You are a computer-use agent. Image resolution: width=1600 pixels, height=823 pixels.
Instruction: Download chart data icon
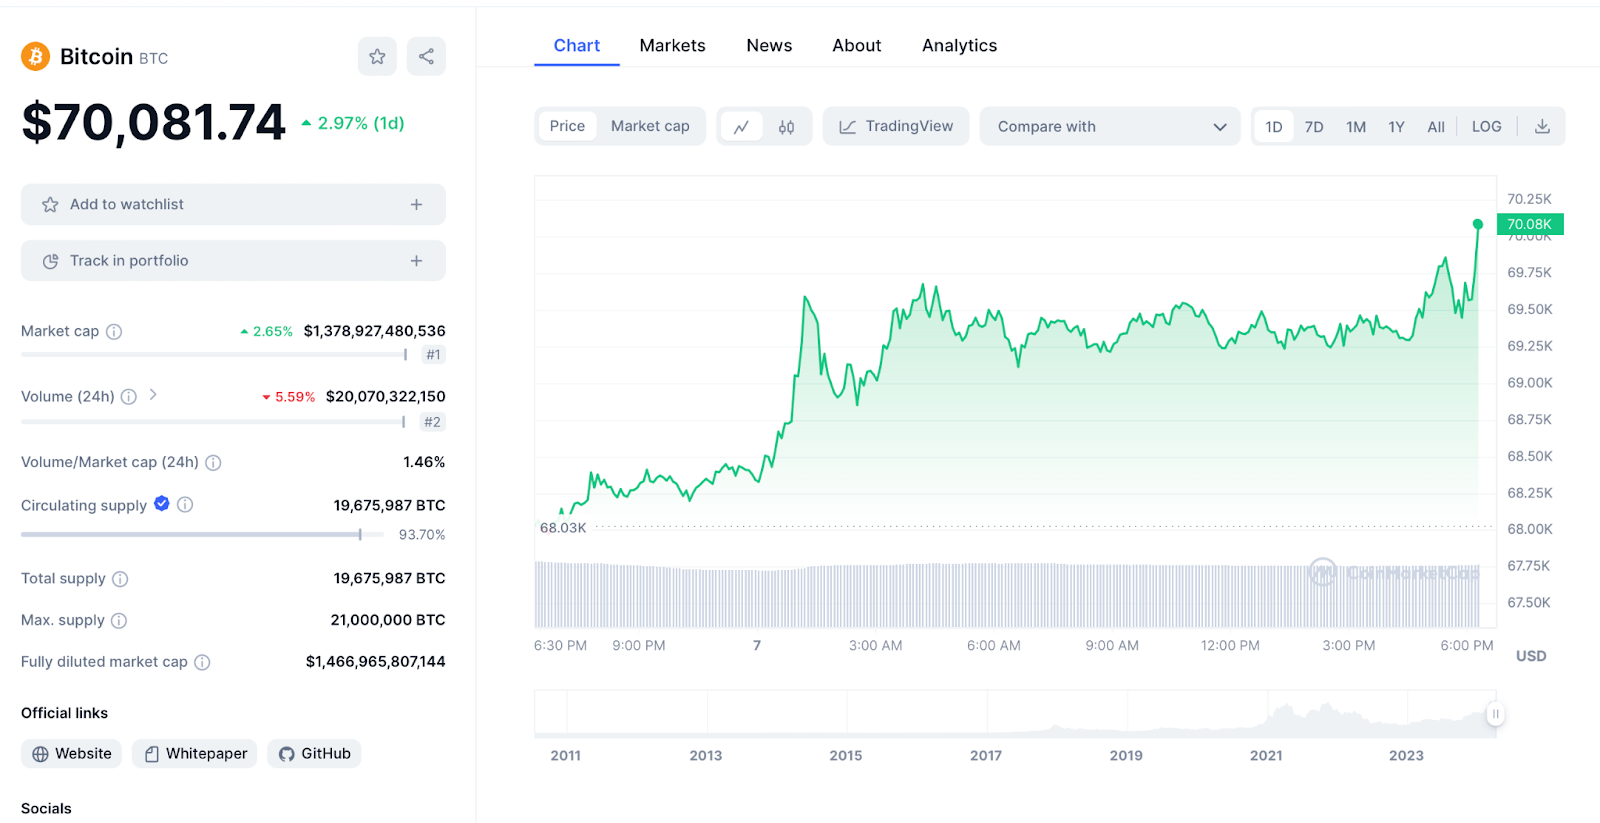point(1542,127)
